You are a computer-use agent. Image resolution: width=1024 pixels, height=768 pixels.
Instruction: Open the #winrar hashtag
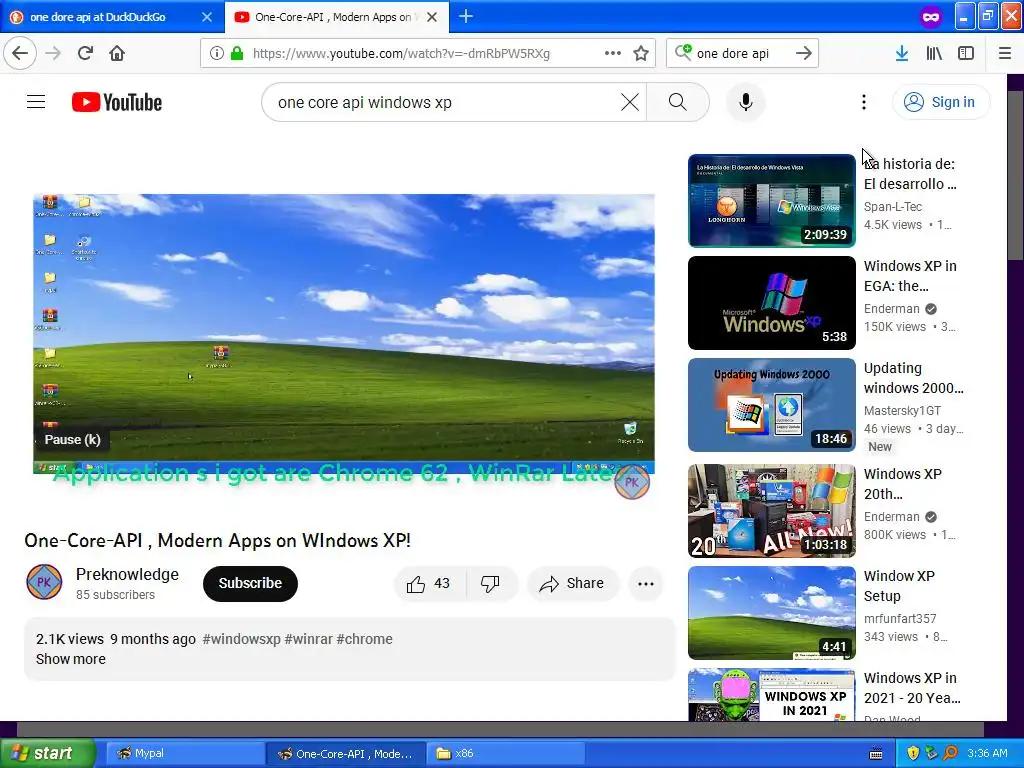click(309, 639)
